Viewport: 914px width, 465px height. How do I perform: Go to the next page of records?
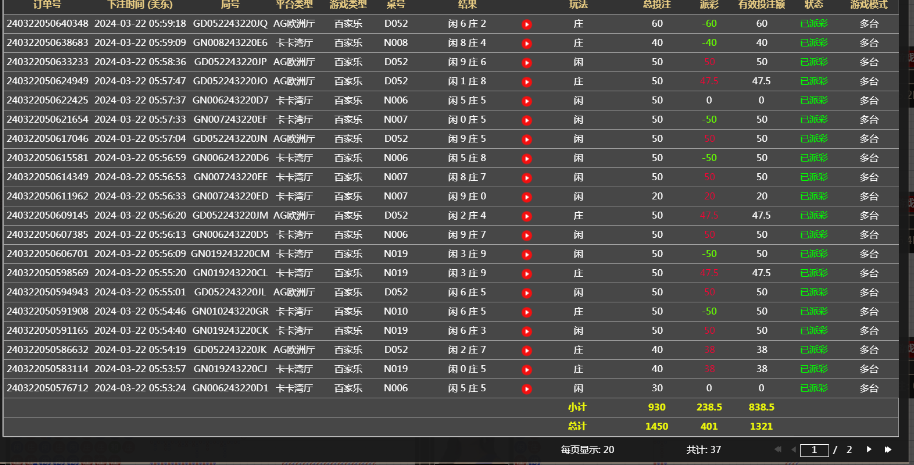point(869,450)
